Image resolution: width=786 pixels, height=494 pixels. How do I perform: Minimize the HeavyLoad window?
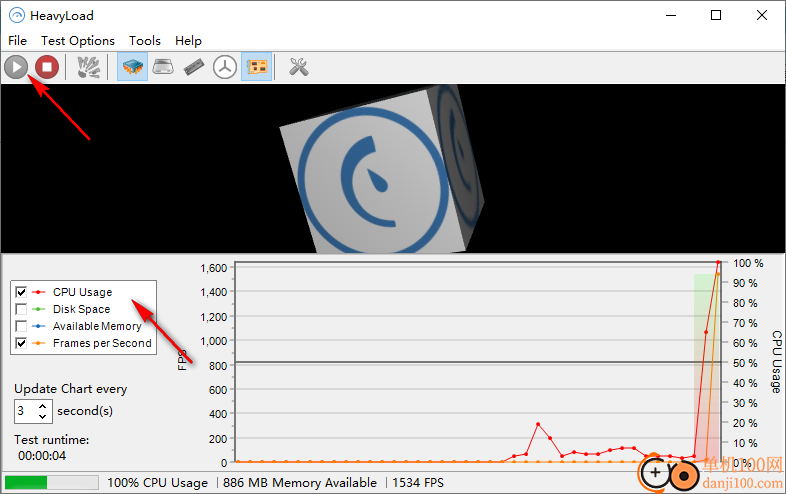point(671,16)
